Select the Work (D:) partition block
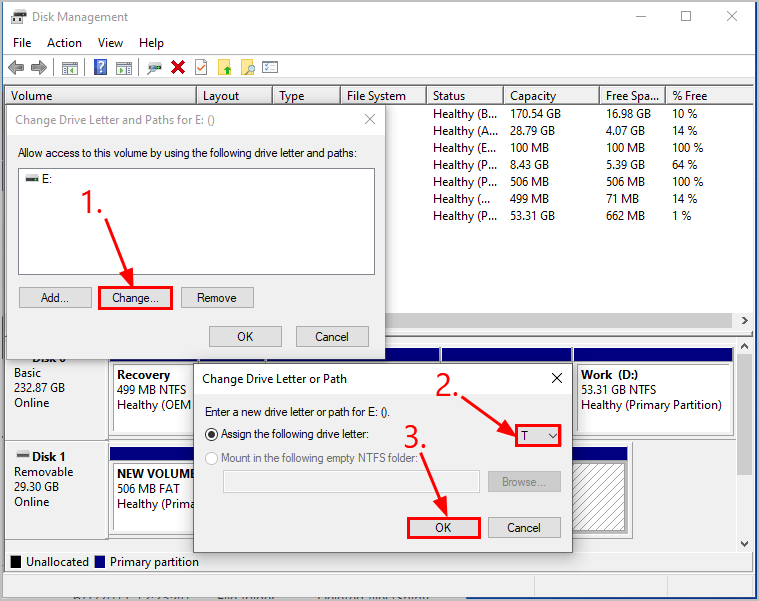 (x=653, y=397)
